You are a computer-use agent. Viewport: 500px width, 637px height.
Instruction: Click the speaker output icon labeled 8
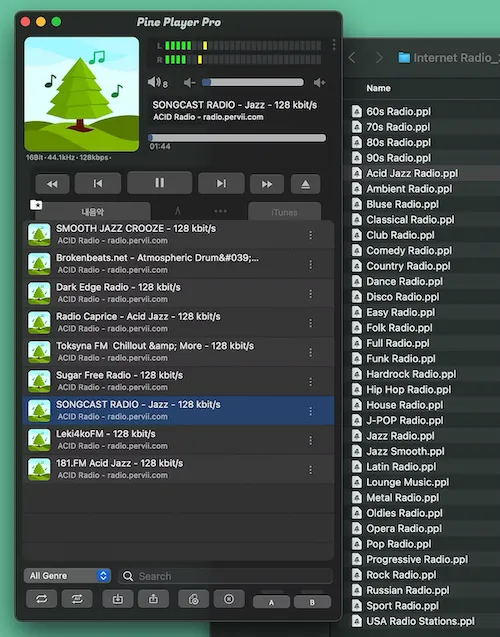[x=158, y=82]
